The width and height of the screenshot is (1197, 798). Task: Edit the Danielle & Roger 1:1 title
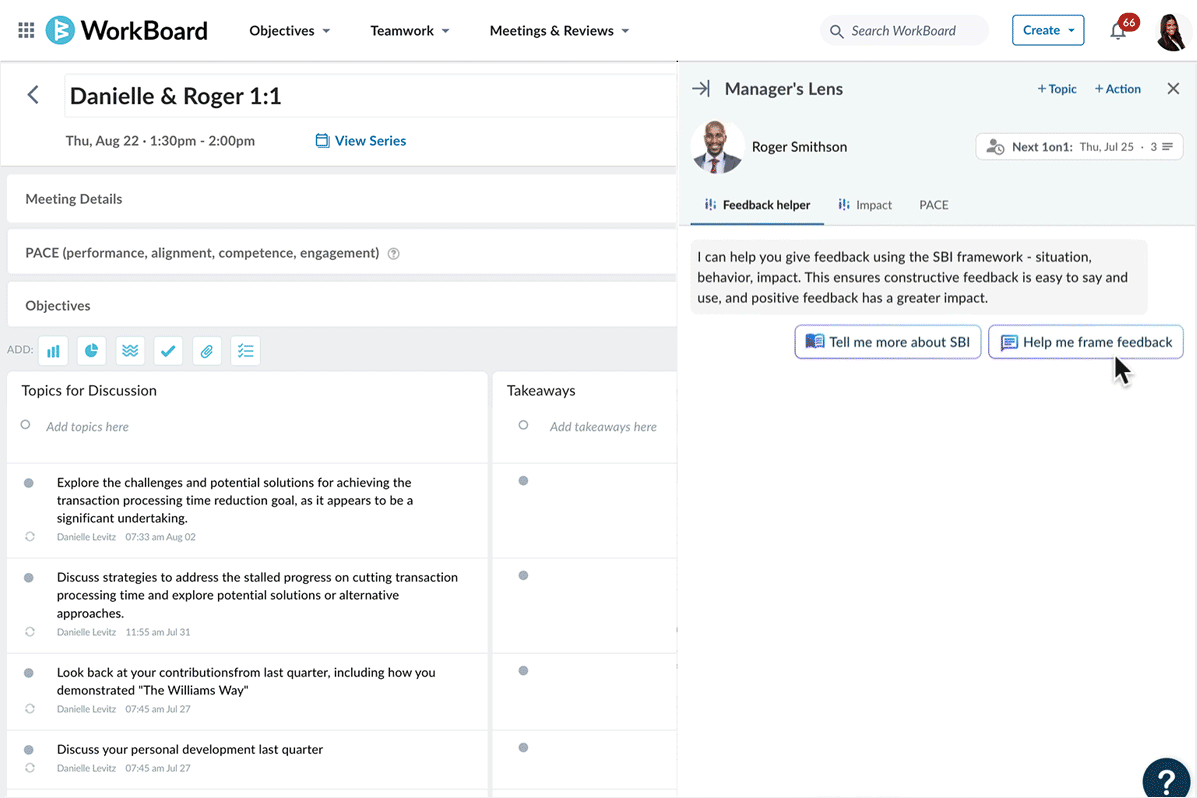coord(370,96)
